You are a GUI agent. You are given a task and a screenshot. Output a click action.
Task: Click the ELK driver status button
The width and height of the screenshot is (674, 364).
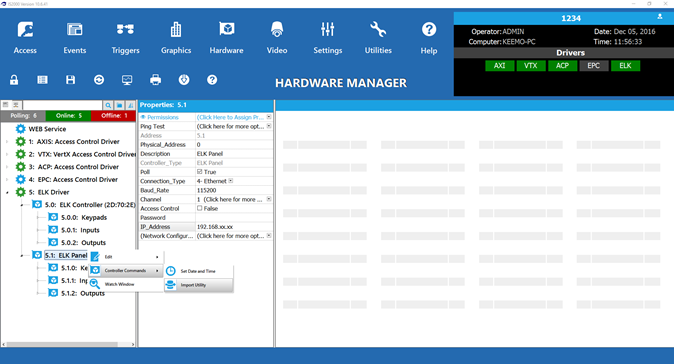tap(625, 65)
